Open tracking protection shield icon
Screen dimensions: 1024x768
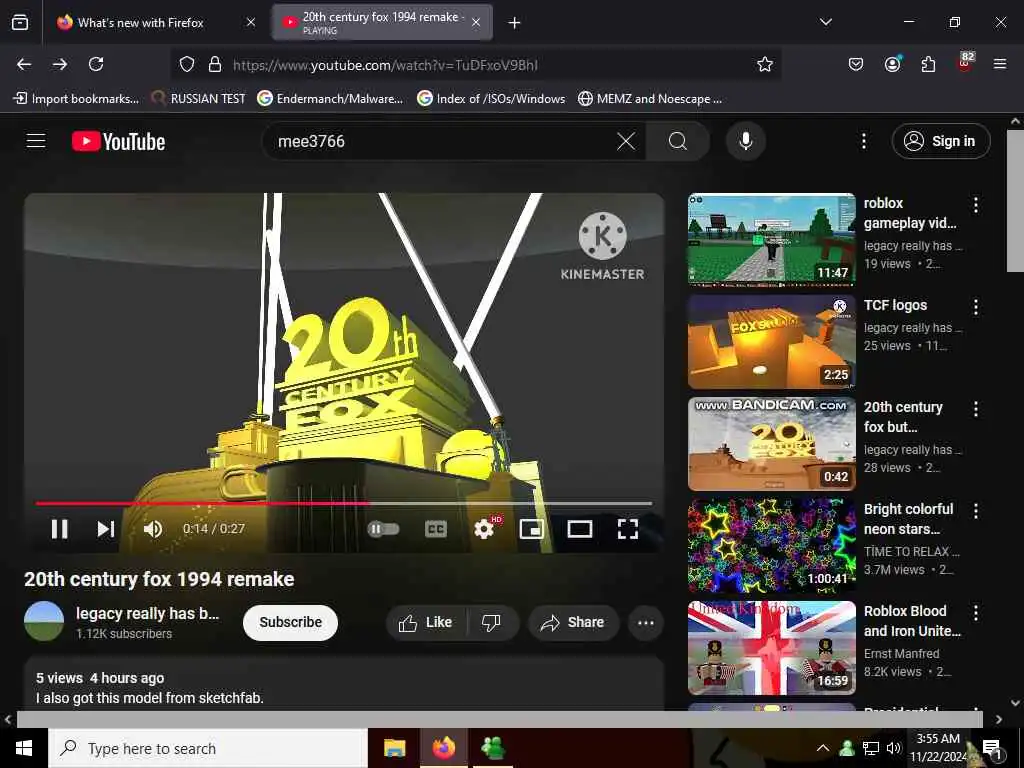pos(187,65)
